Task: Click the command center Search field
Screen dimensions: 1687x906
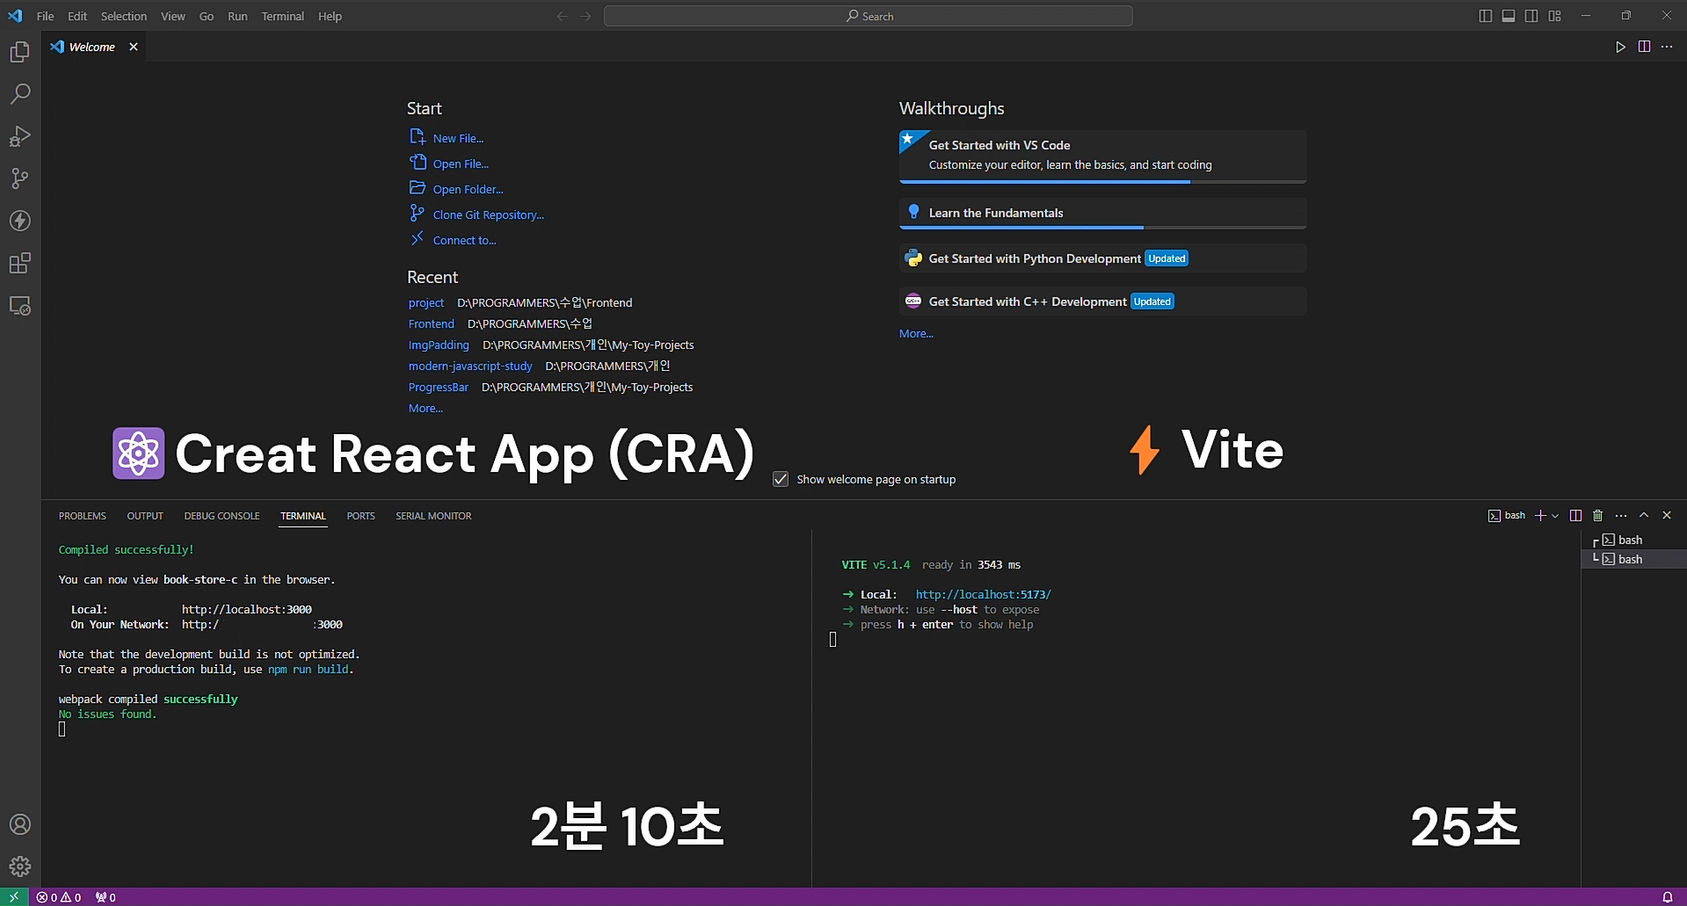Action: 868,16
